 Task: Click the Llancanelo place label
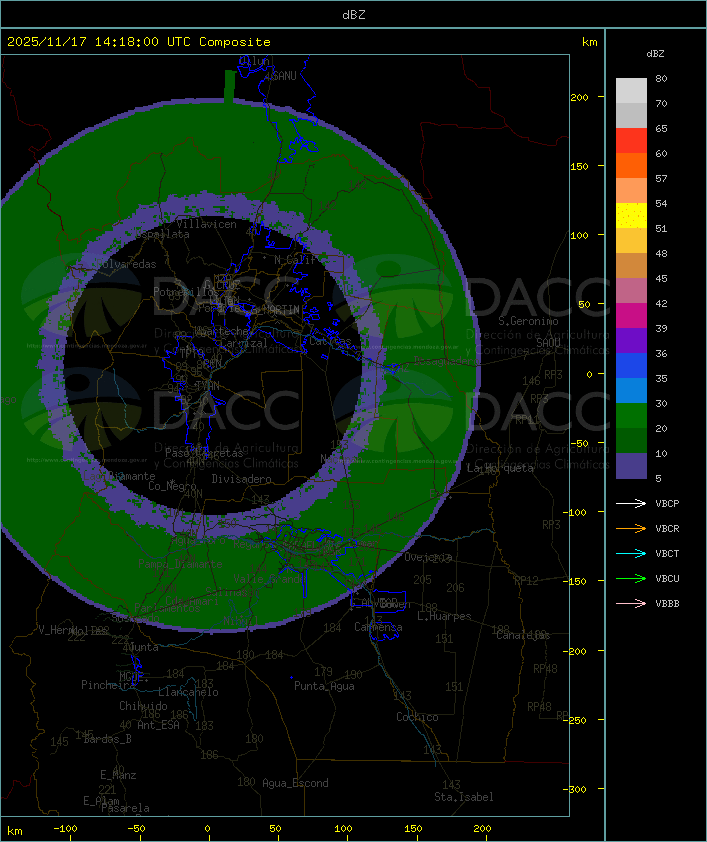[188, 692]
